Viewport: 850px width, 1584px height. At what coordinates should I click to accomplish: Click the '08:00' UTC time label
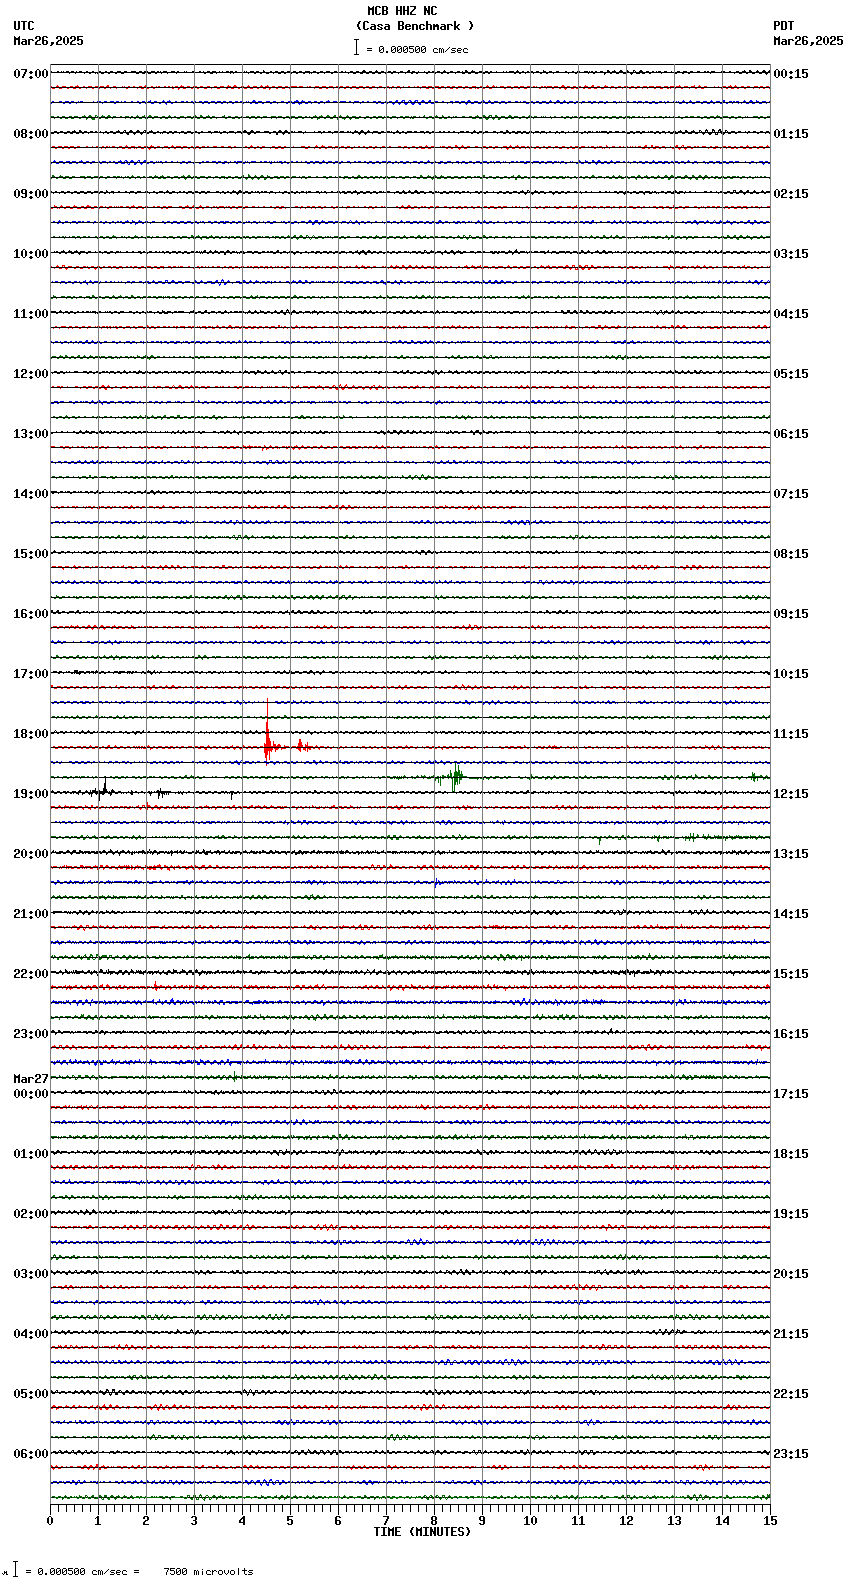[31, 134]
